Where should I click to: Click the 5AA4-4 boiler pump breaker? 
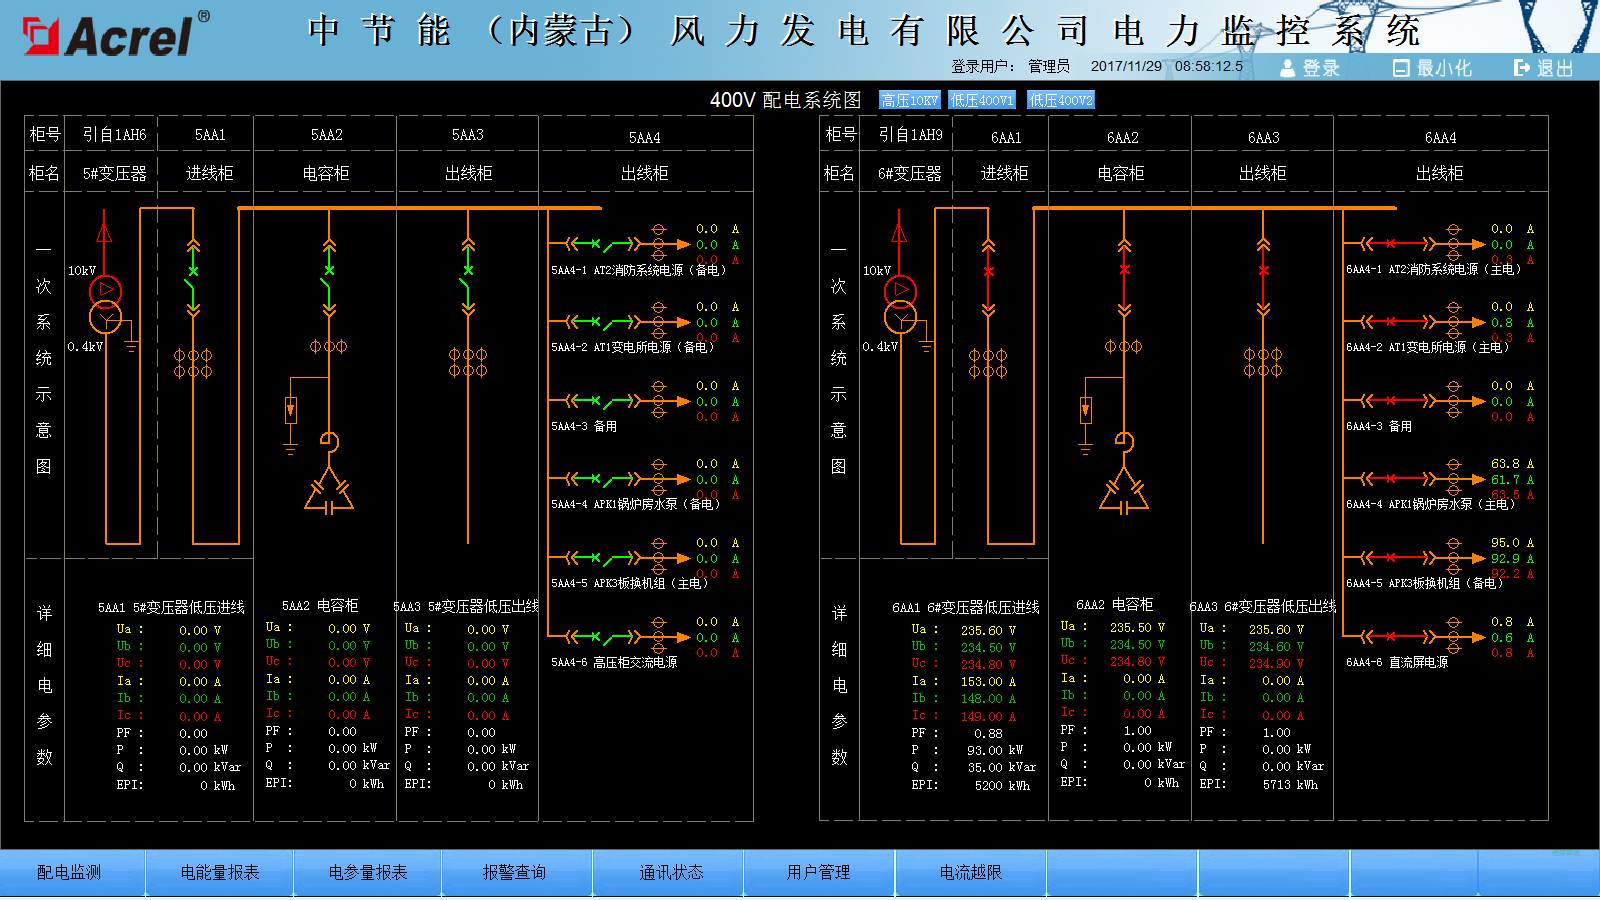point(602,479)
